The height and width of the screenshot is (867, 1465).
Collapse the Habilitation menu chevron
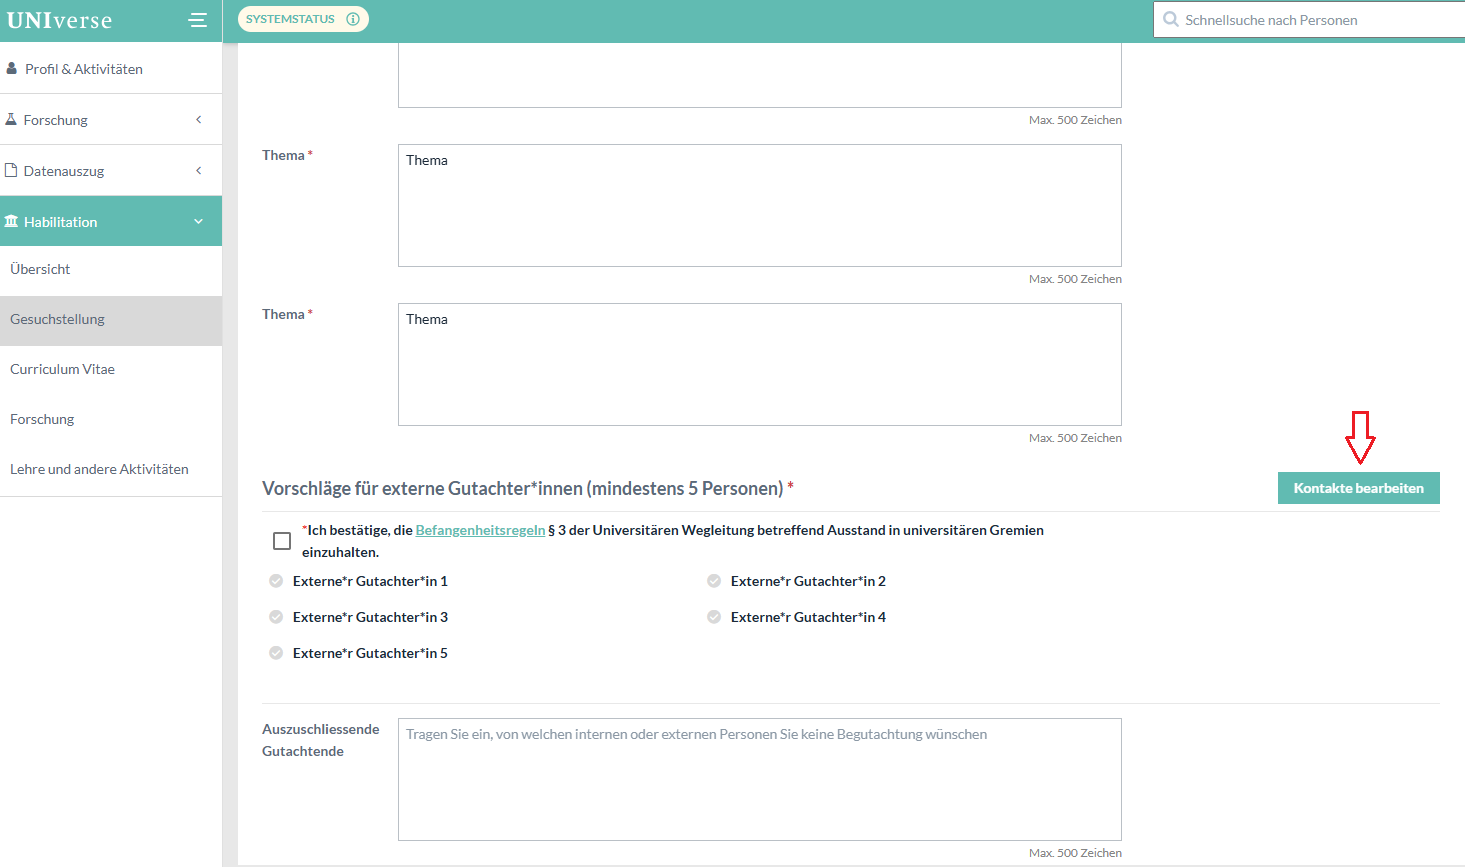[x=198, y=222]
